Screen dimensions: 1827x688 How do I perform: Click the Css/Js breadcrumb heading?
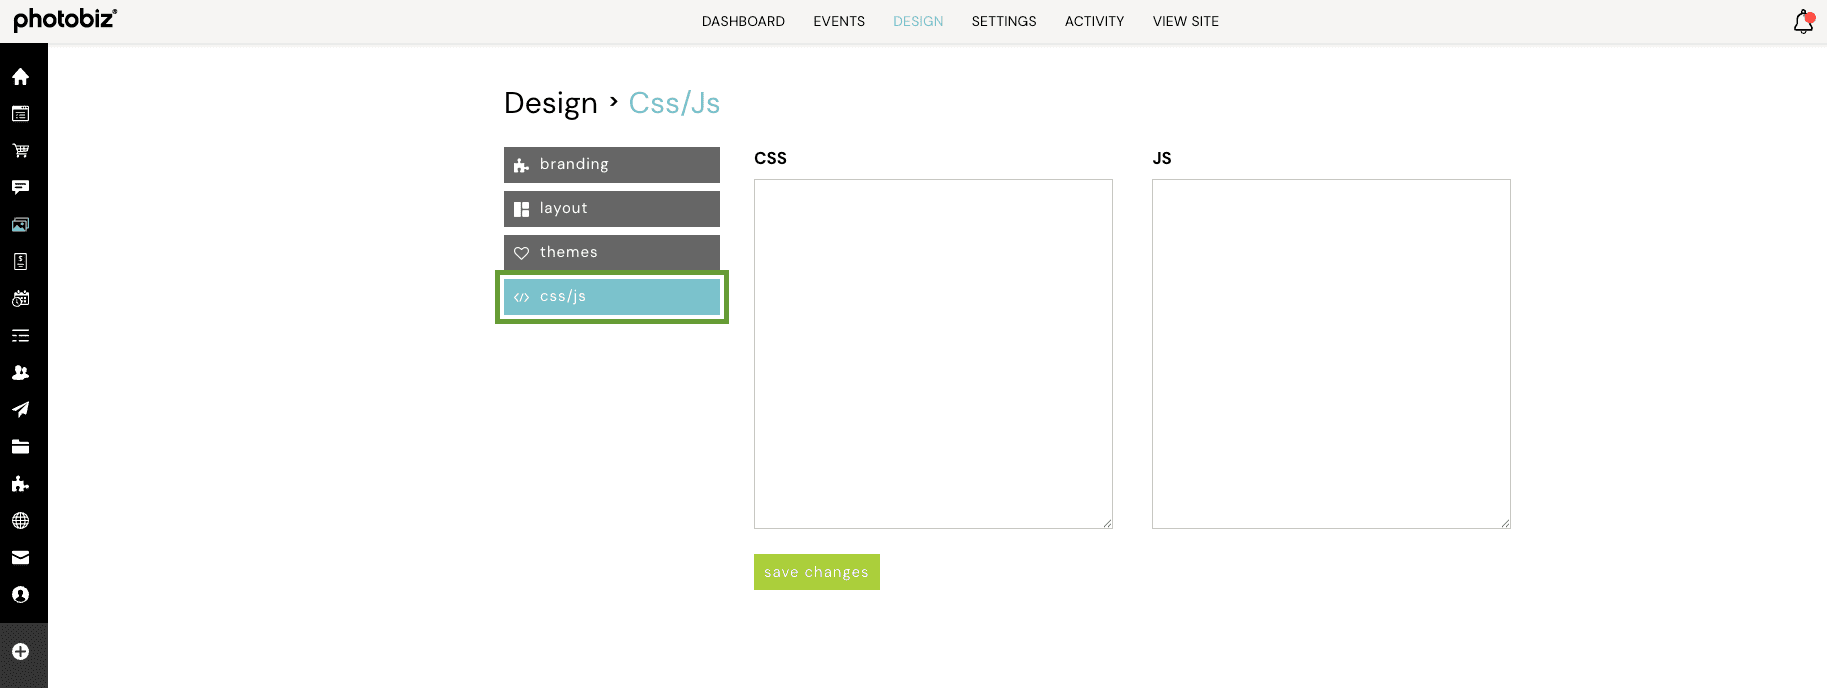pyautogui.click(x=674, y=103)
